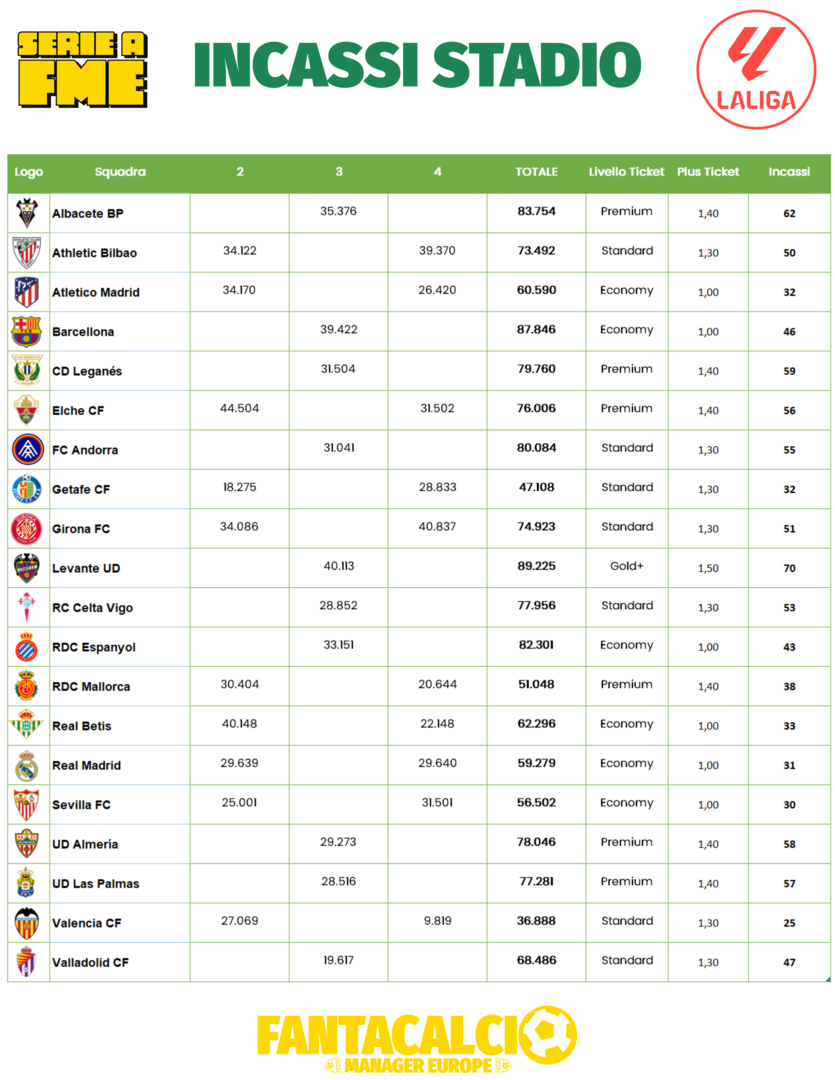Select Barcellona's total value 87.846
Image resolution: width=835 pixels, height=1080 pixels.
536,330
